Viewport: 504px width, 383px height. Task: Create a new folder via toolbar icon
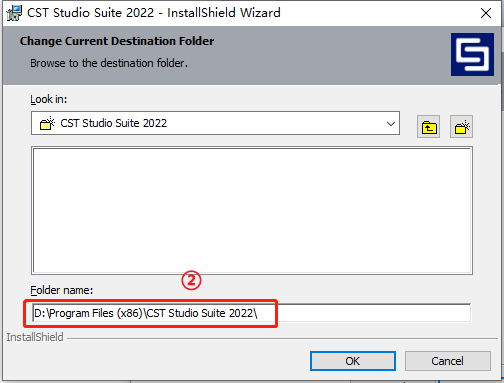tap(462, 127)
